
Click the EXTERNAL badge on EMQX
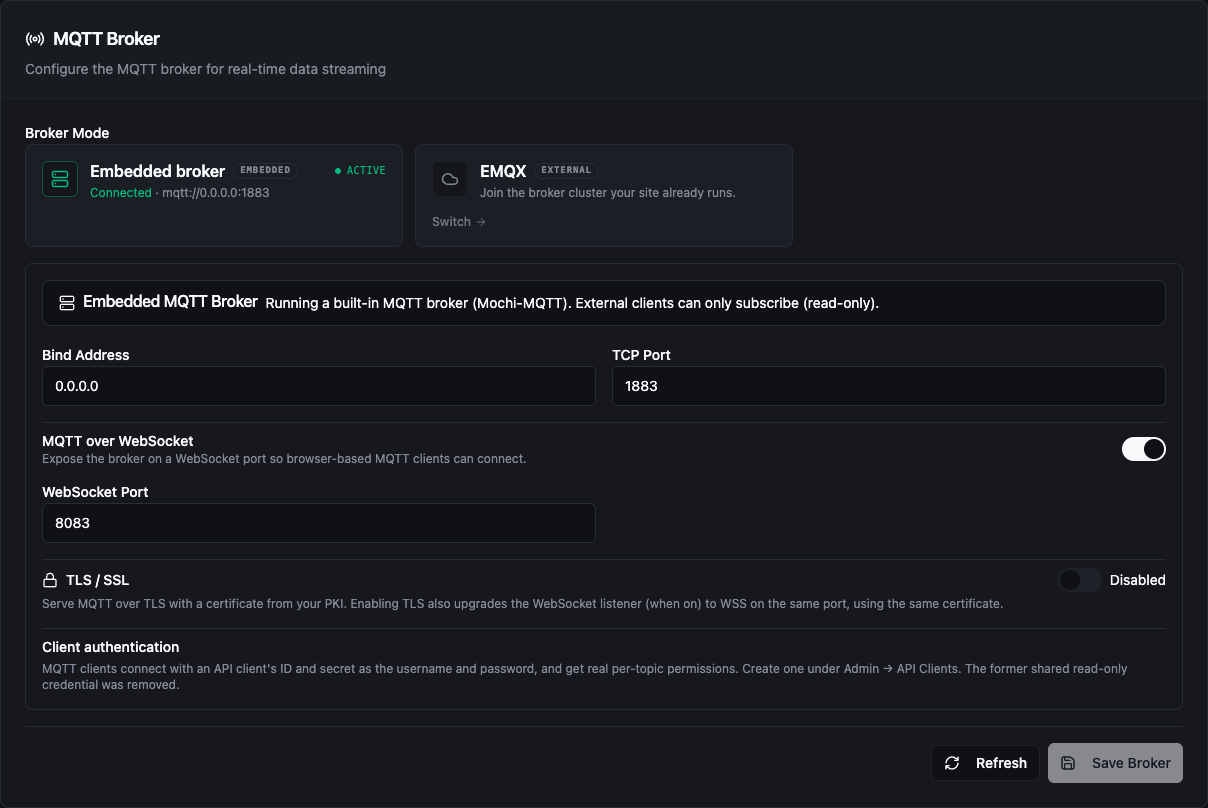[x=566, y=170]
